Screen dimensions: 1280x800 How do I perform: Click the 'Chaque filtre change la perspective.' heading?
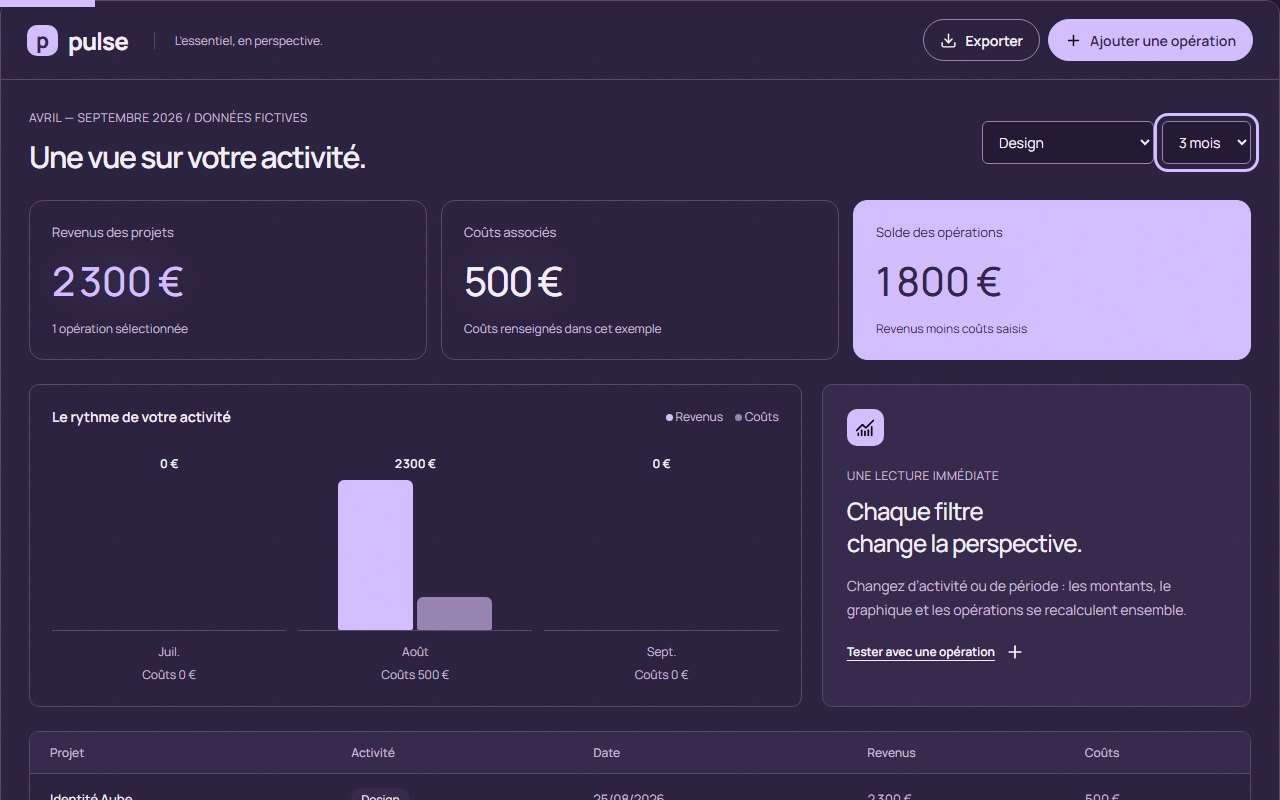tap(964, 528)
